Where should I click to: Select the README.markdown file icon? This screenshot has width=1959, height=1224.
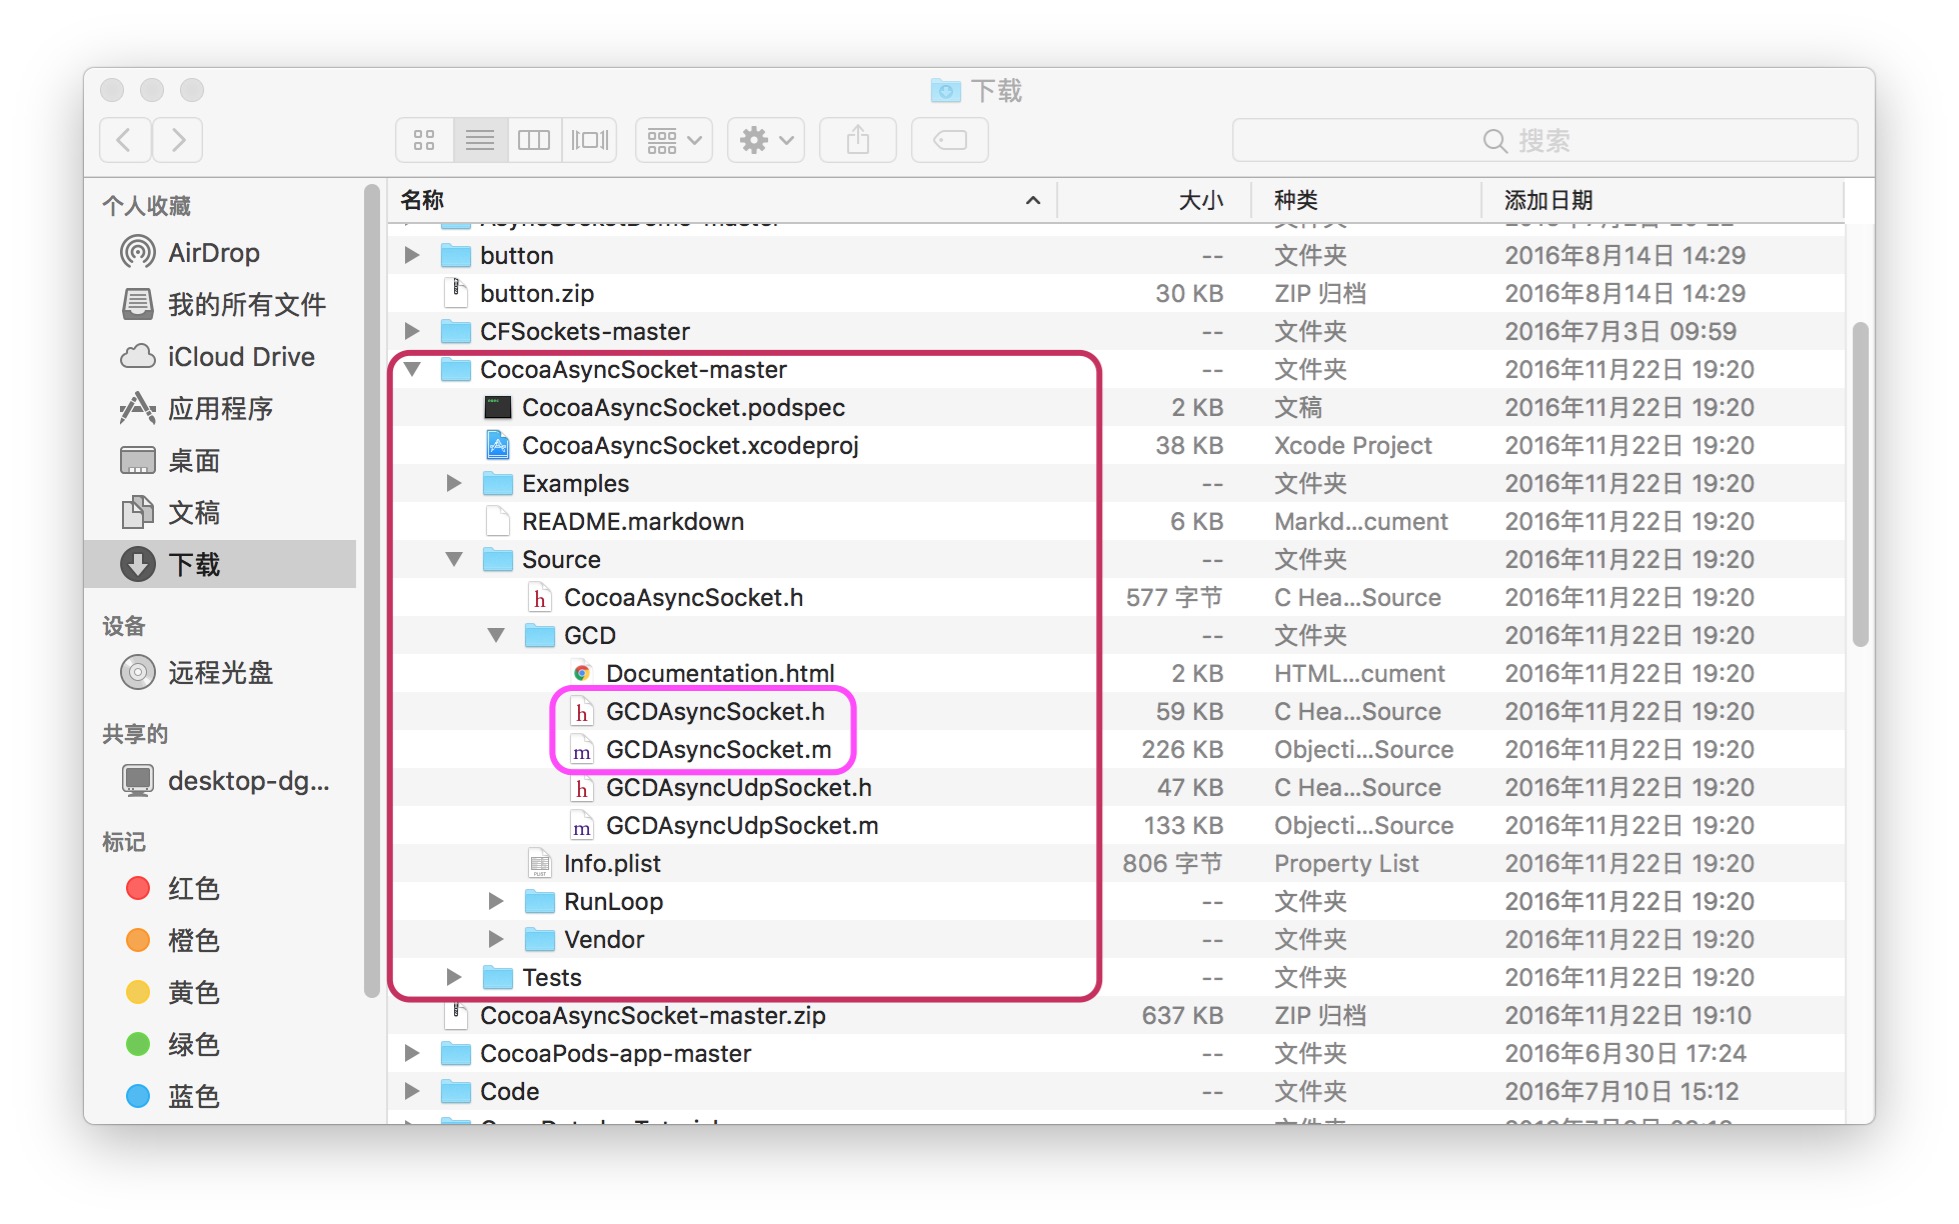point(497,521)
